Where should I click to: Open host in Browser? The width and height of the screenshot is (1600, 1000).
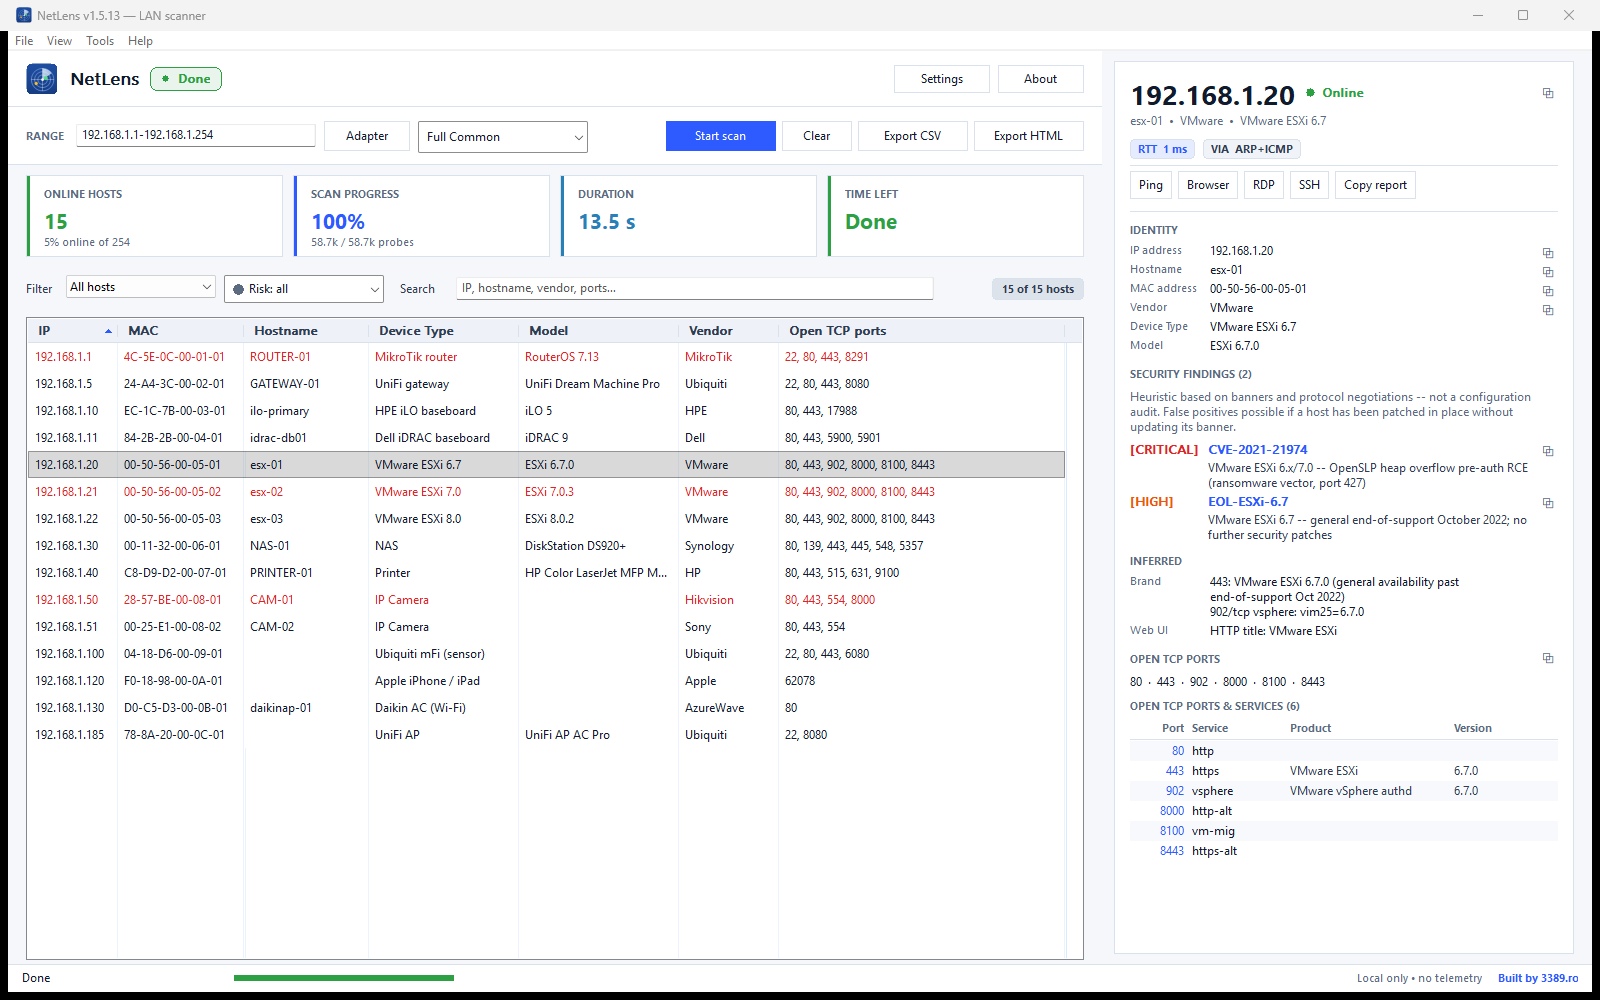(x=1208, y=185)
